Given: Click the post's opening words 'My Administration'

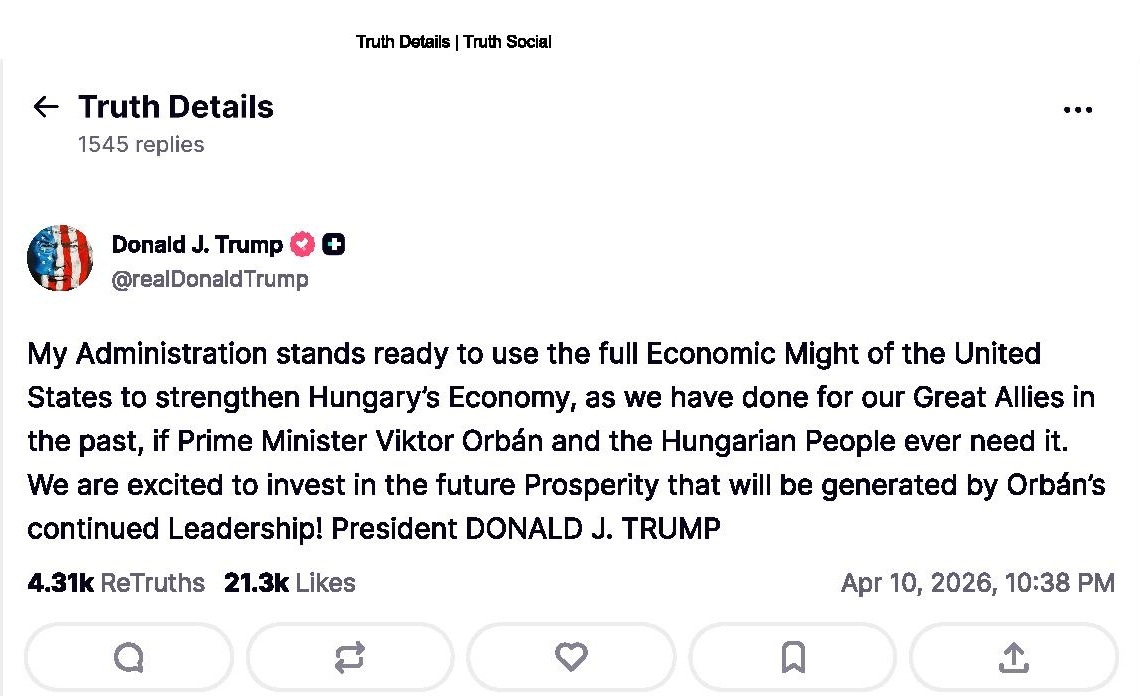Looking at the screenshot, I should pos(147,354).
